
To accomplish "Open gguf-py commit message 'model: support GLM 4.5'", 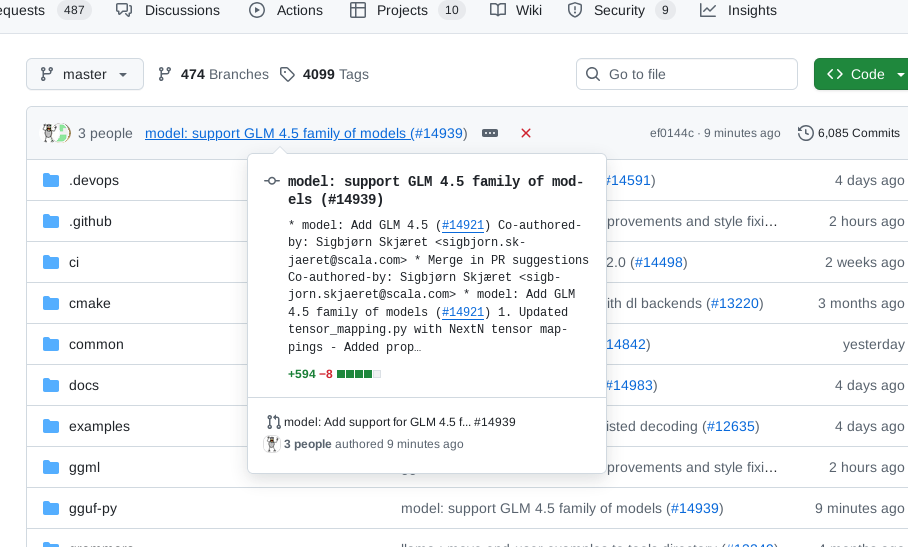I will [531, 509].
